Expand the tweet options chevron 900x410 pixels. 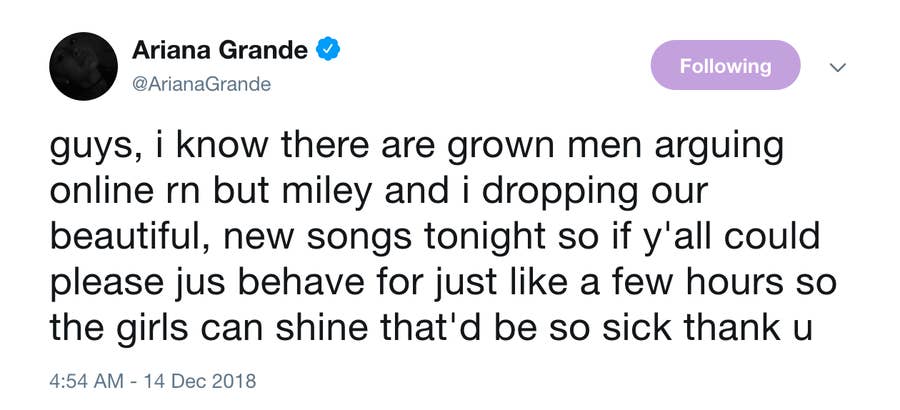(x=838, y=67)
